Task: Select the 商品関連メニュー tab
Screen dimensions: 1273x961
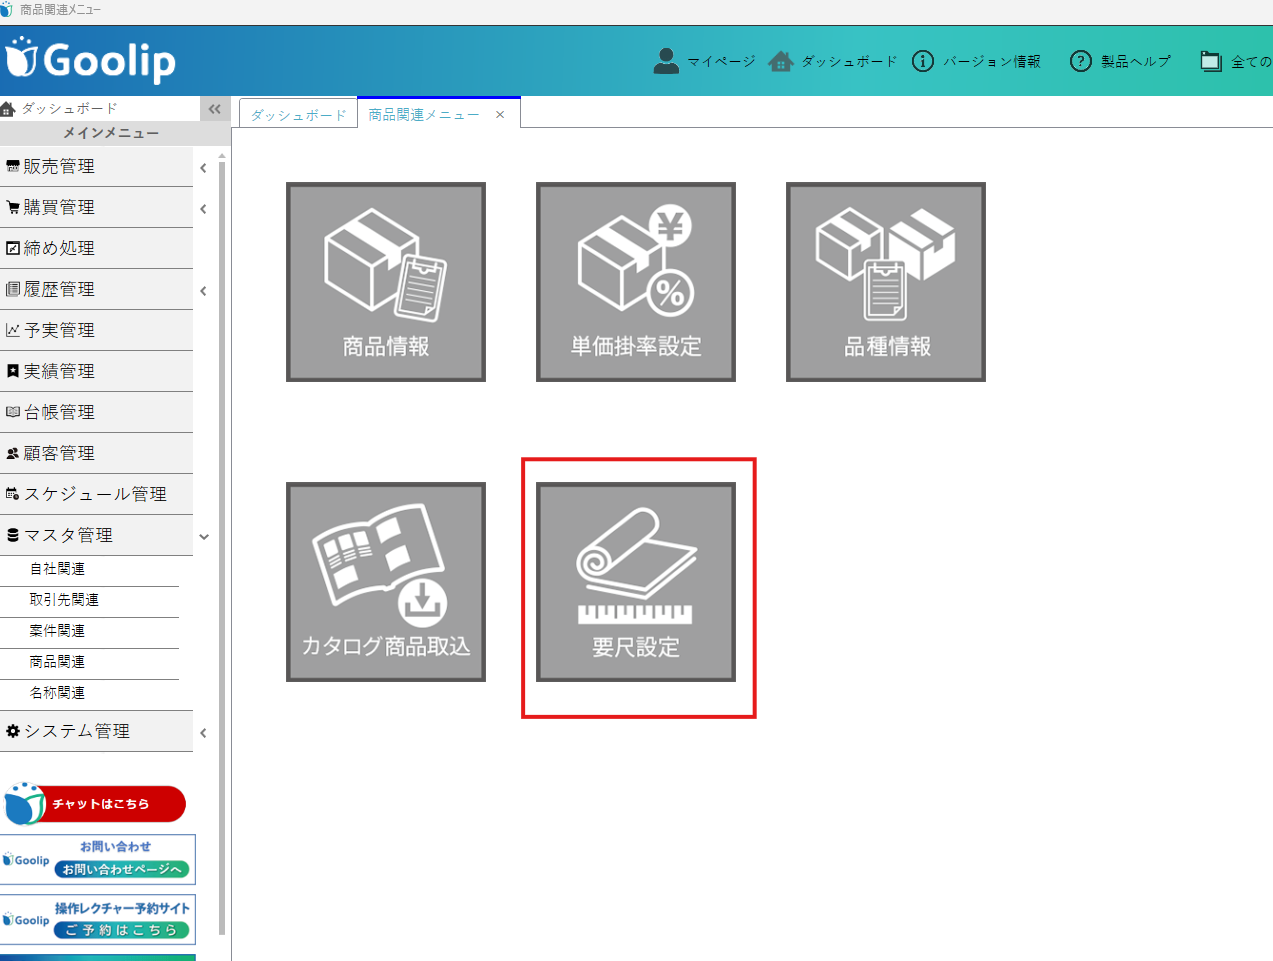Action: pyautogui.click(x=424, y=115)
